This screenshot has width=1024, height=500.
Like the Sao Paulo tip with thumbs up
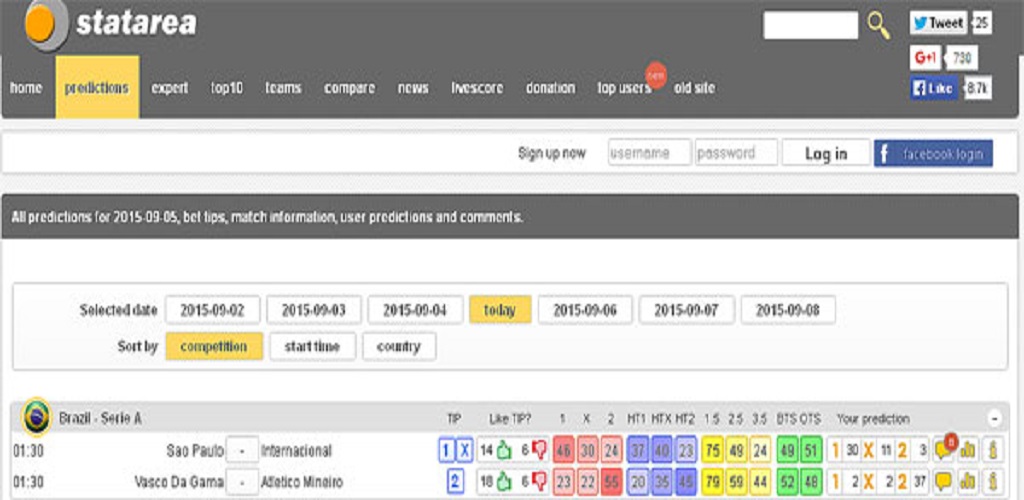tap(504, 451)
